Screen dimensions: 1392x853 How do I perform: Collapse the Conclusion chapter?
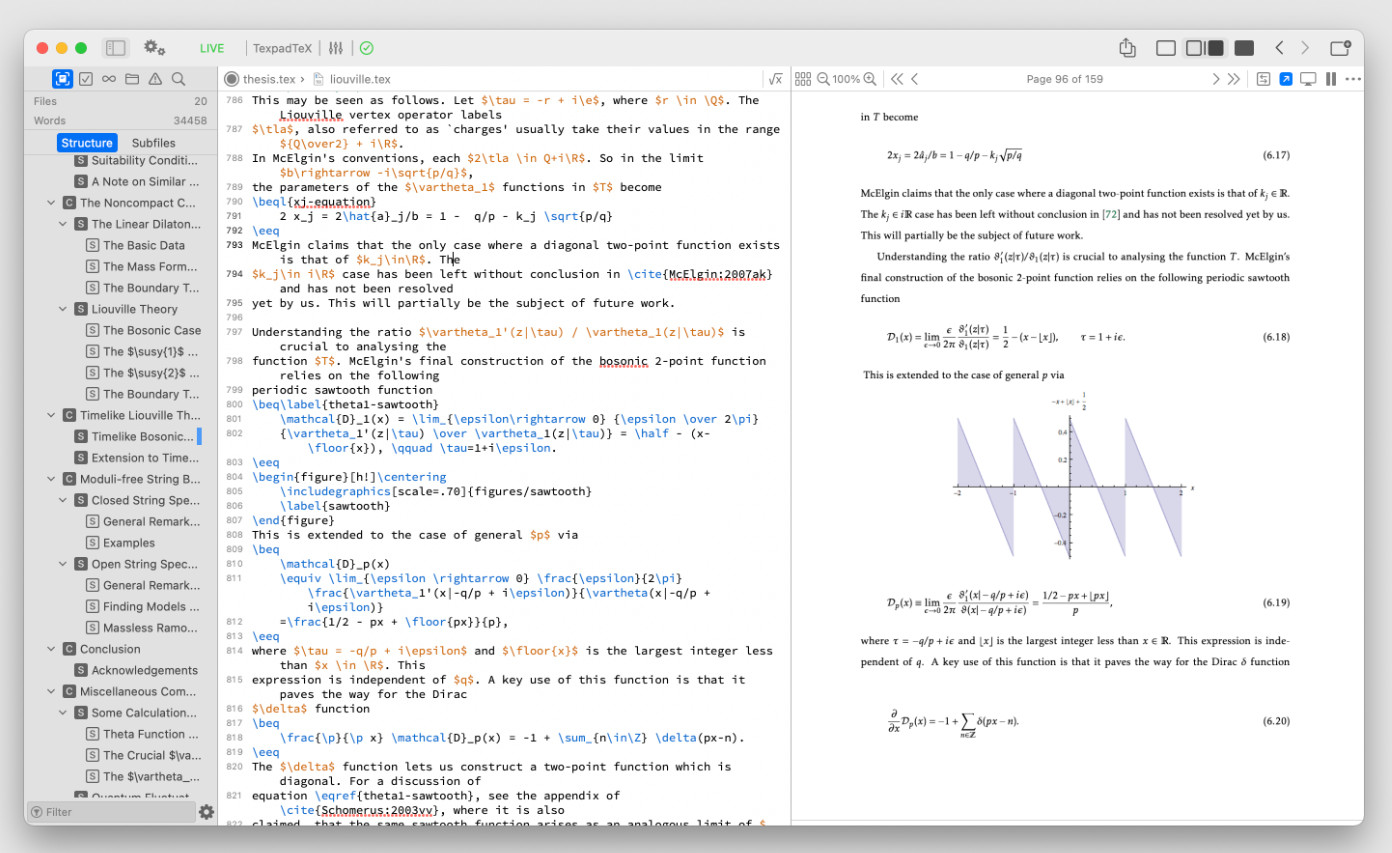51,649
